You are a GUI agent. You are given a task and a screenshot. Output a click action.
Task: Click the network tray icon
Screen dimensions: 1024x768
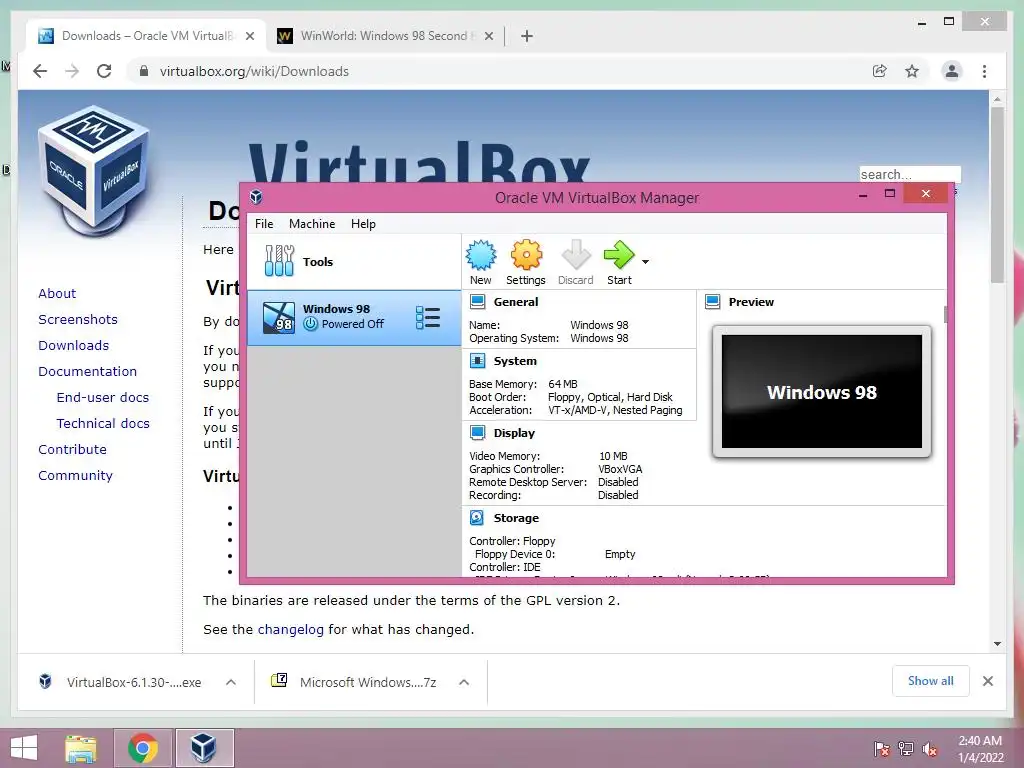(906, 749)
